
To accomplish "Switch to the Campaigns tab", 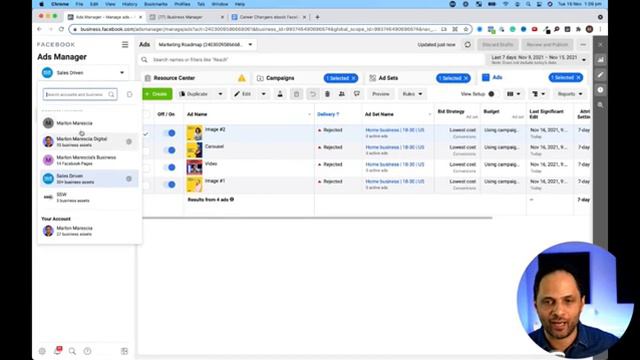I will (280, 78).
